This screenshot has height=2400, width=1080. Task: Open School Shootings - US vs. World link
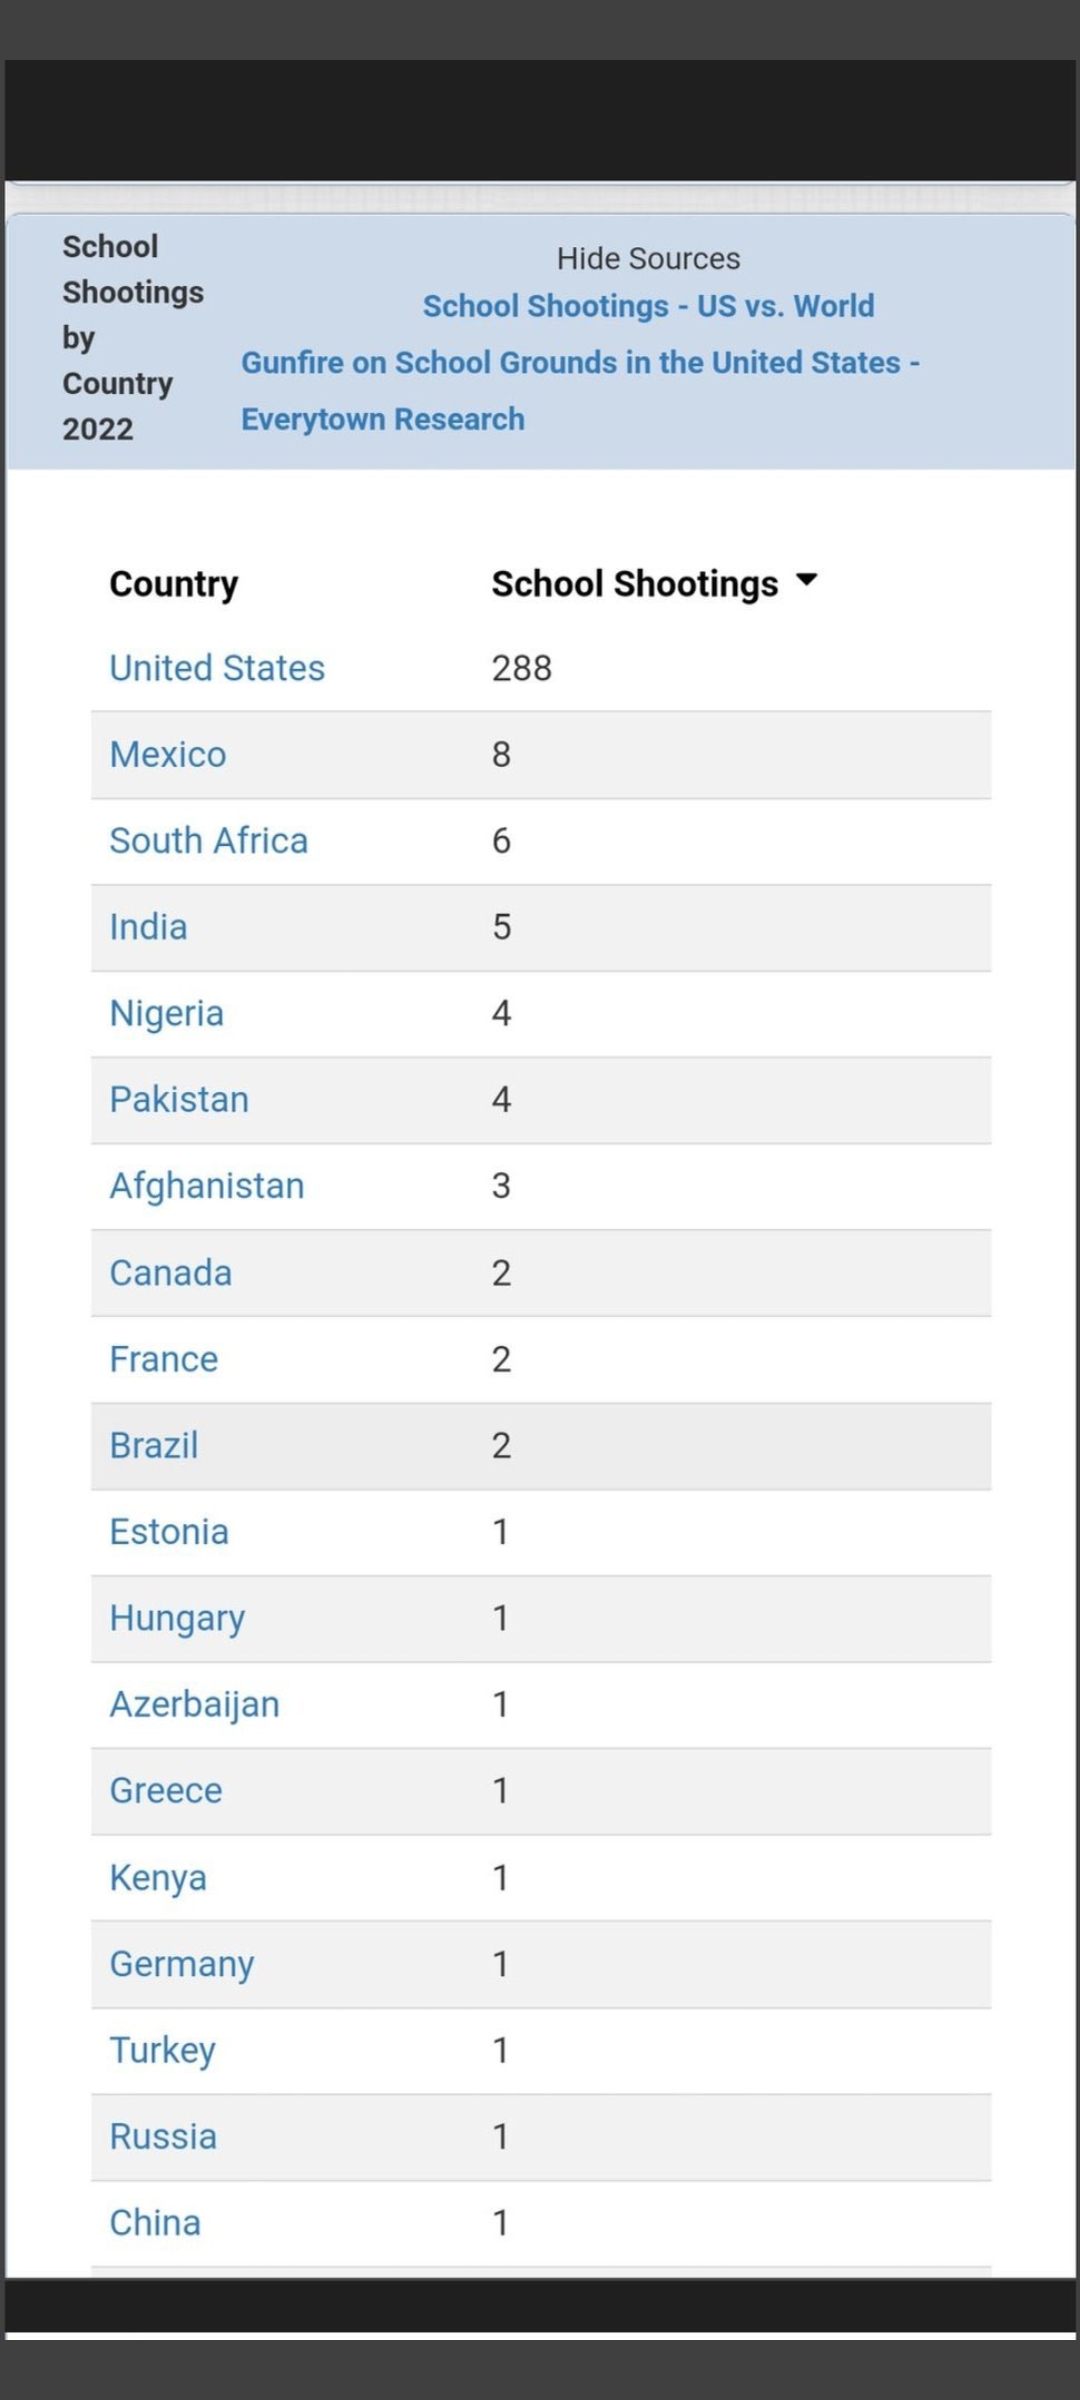[648, 306]
